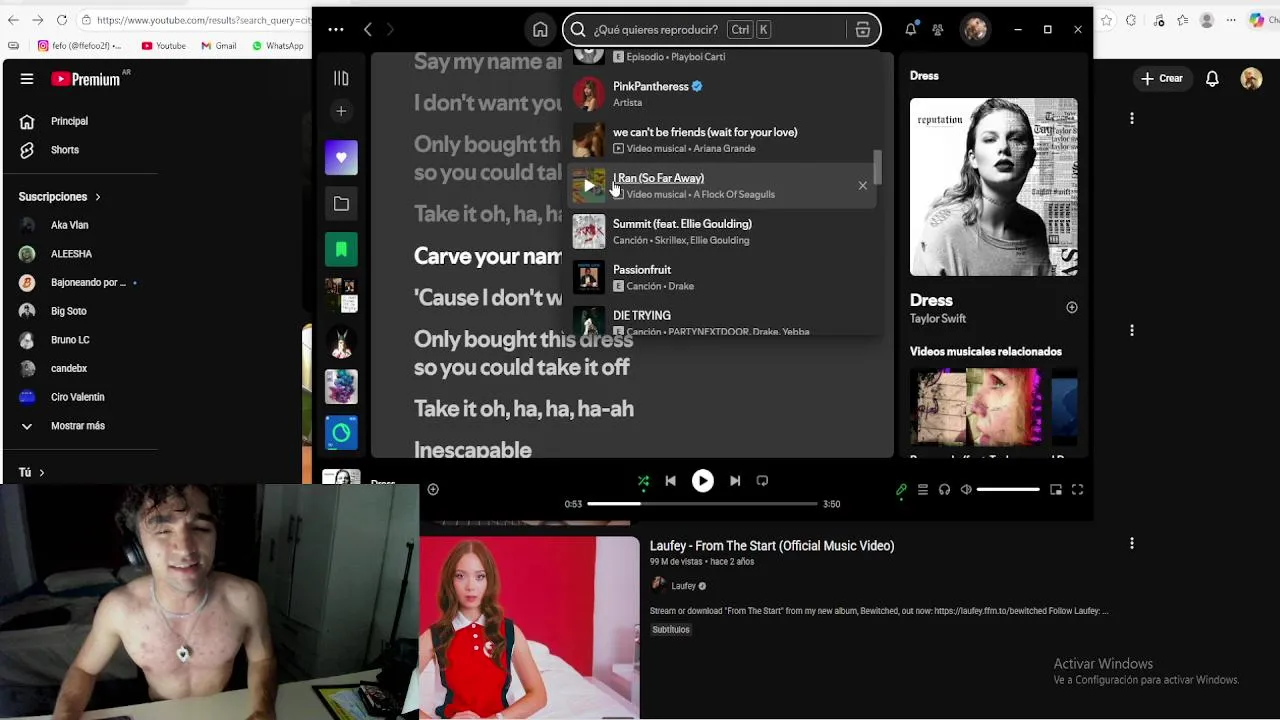This screenshot has width=1280, height=720.
Task: Expand the Spotify library sidebar icon
Action: (x=341, y=78)
